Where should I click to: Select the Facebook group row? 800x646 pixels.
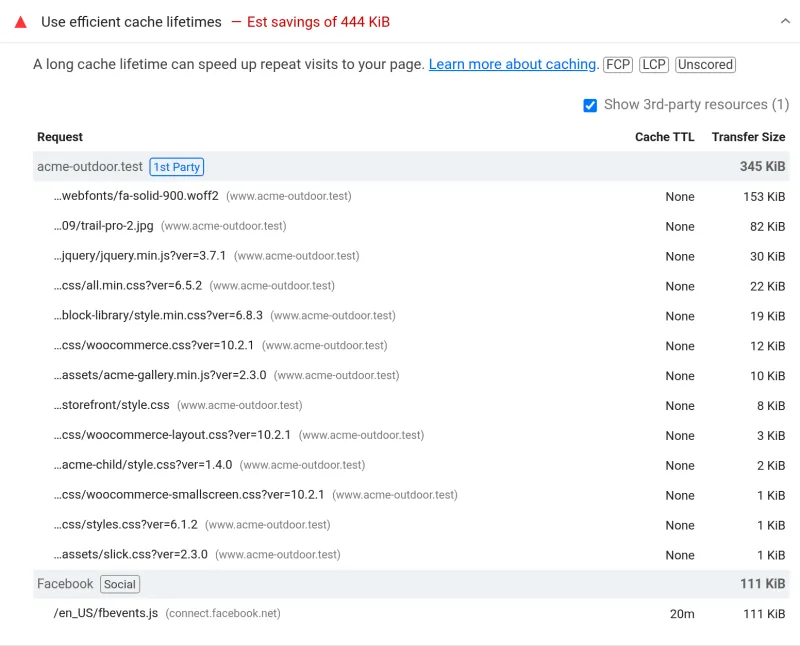411,584
